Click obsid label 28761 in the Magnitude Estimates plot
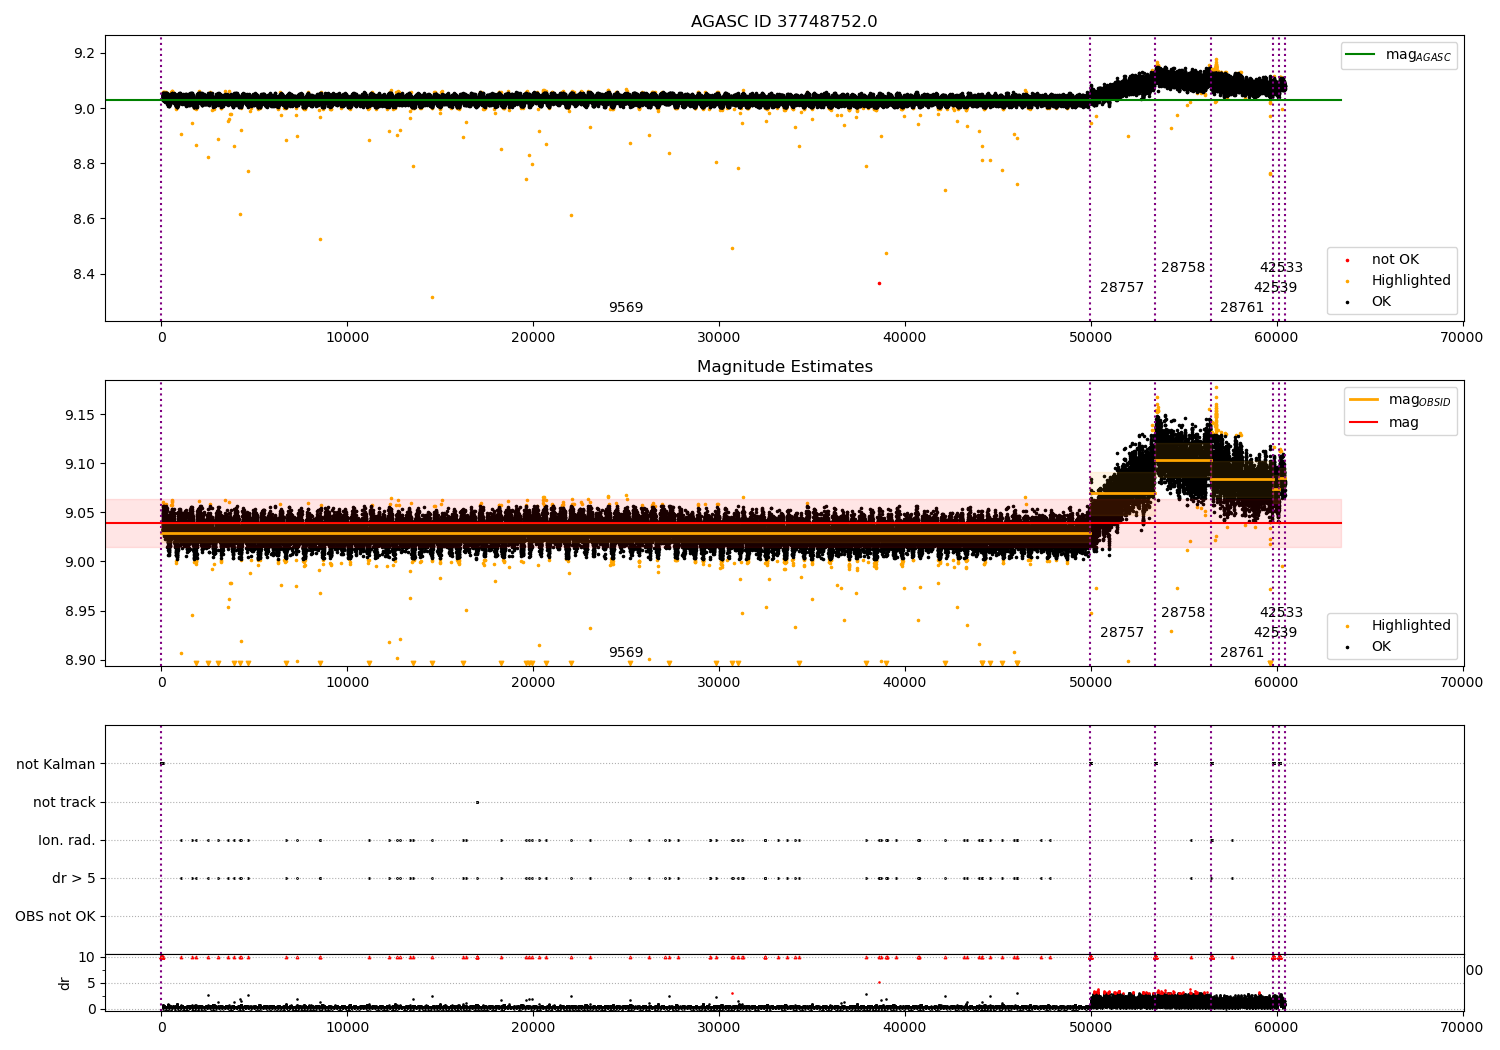The width and height of the screenshot is (1500, 1050). [x=1242, y=653]
